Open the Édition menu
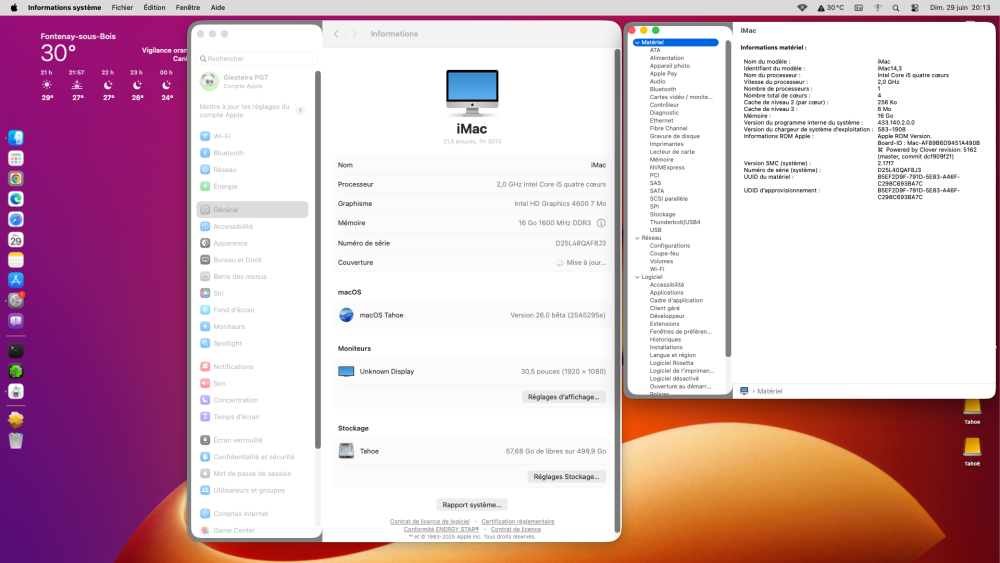The image size is (1000, 563). [154, 8]
